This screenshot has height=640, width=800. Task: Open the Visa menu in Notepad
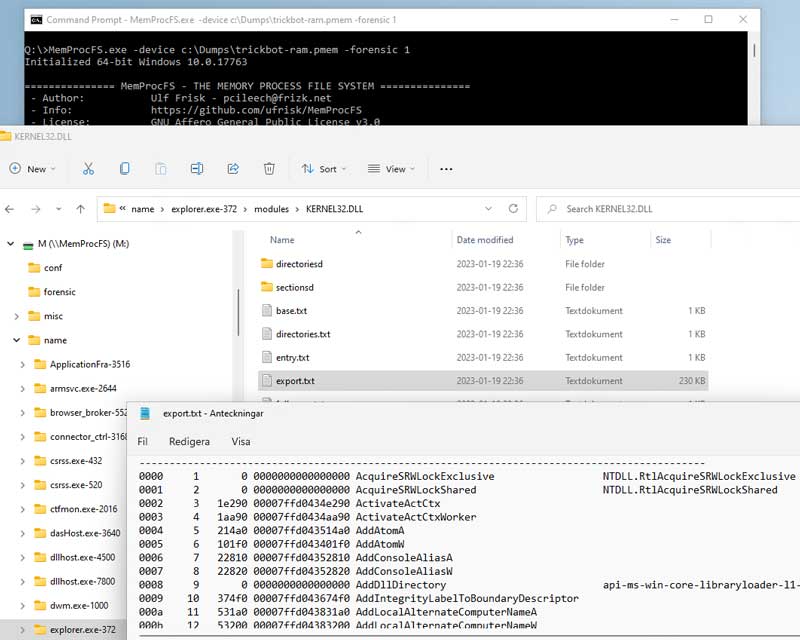tap(241, 441)
